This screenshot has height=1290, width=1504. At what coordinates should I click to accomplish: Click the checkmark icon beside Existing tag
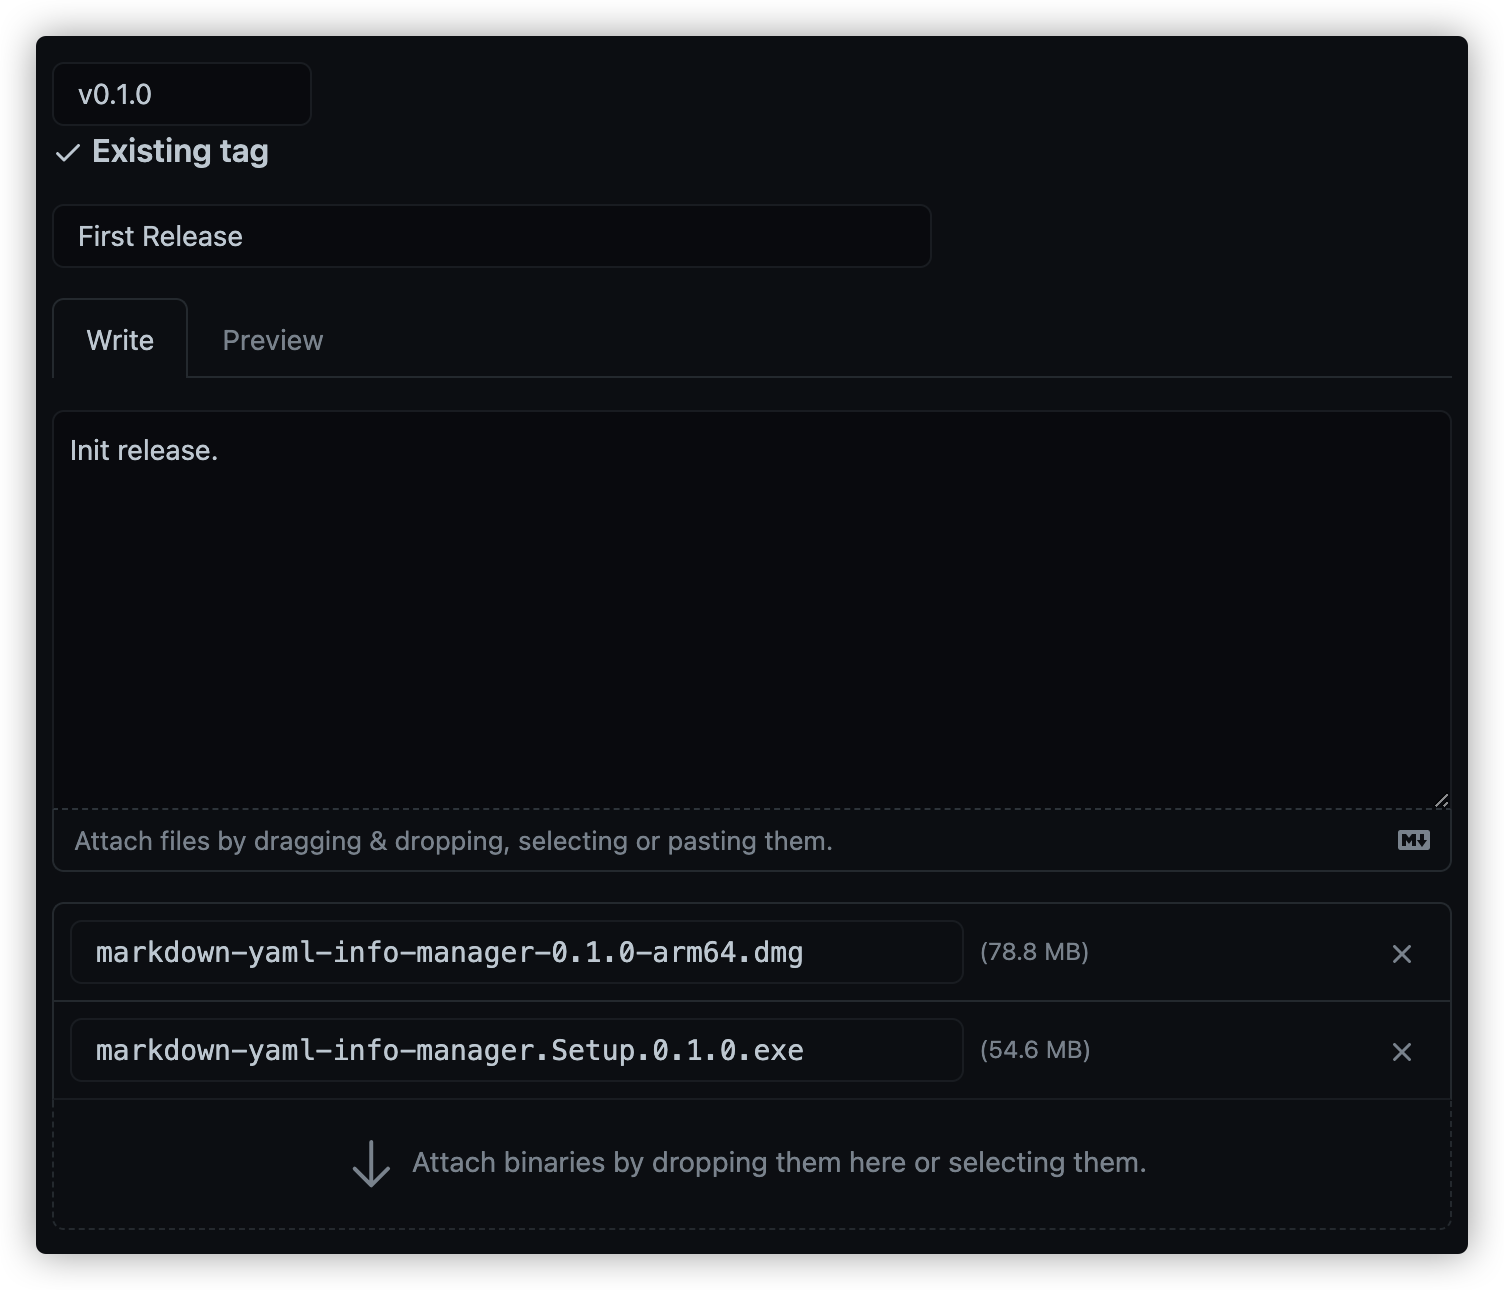tap(67, 153)
